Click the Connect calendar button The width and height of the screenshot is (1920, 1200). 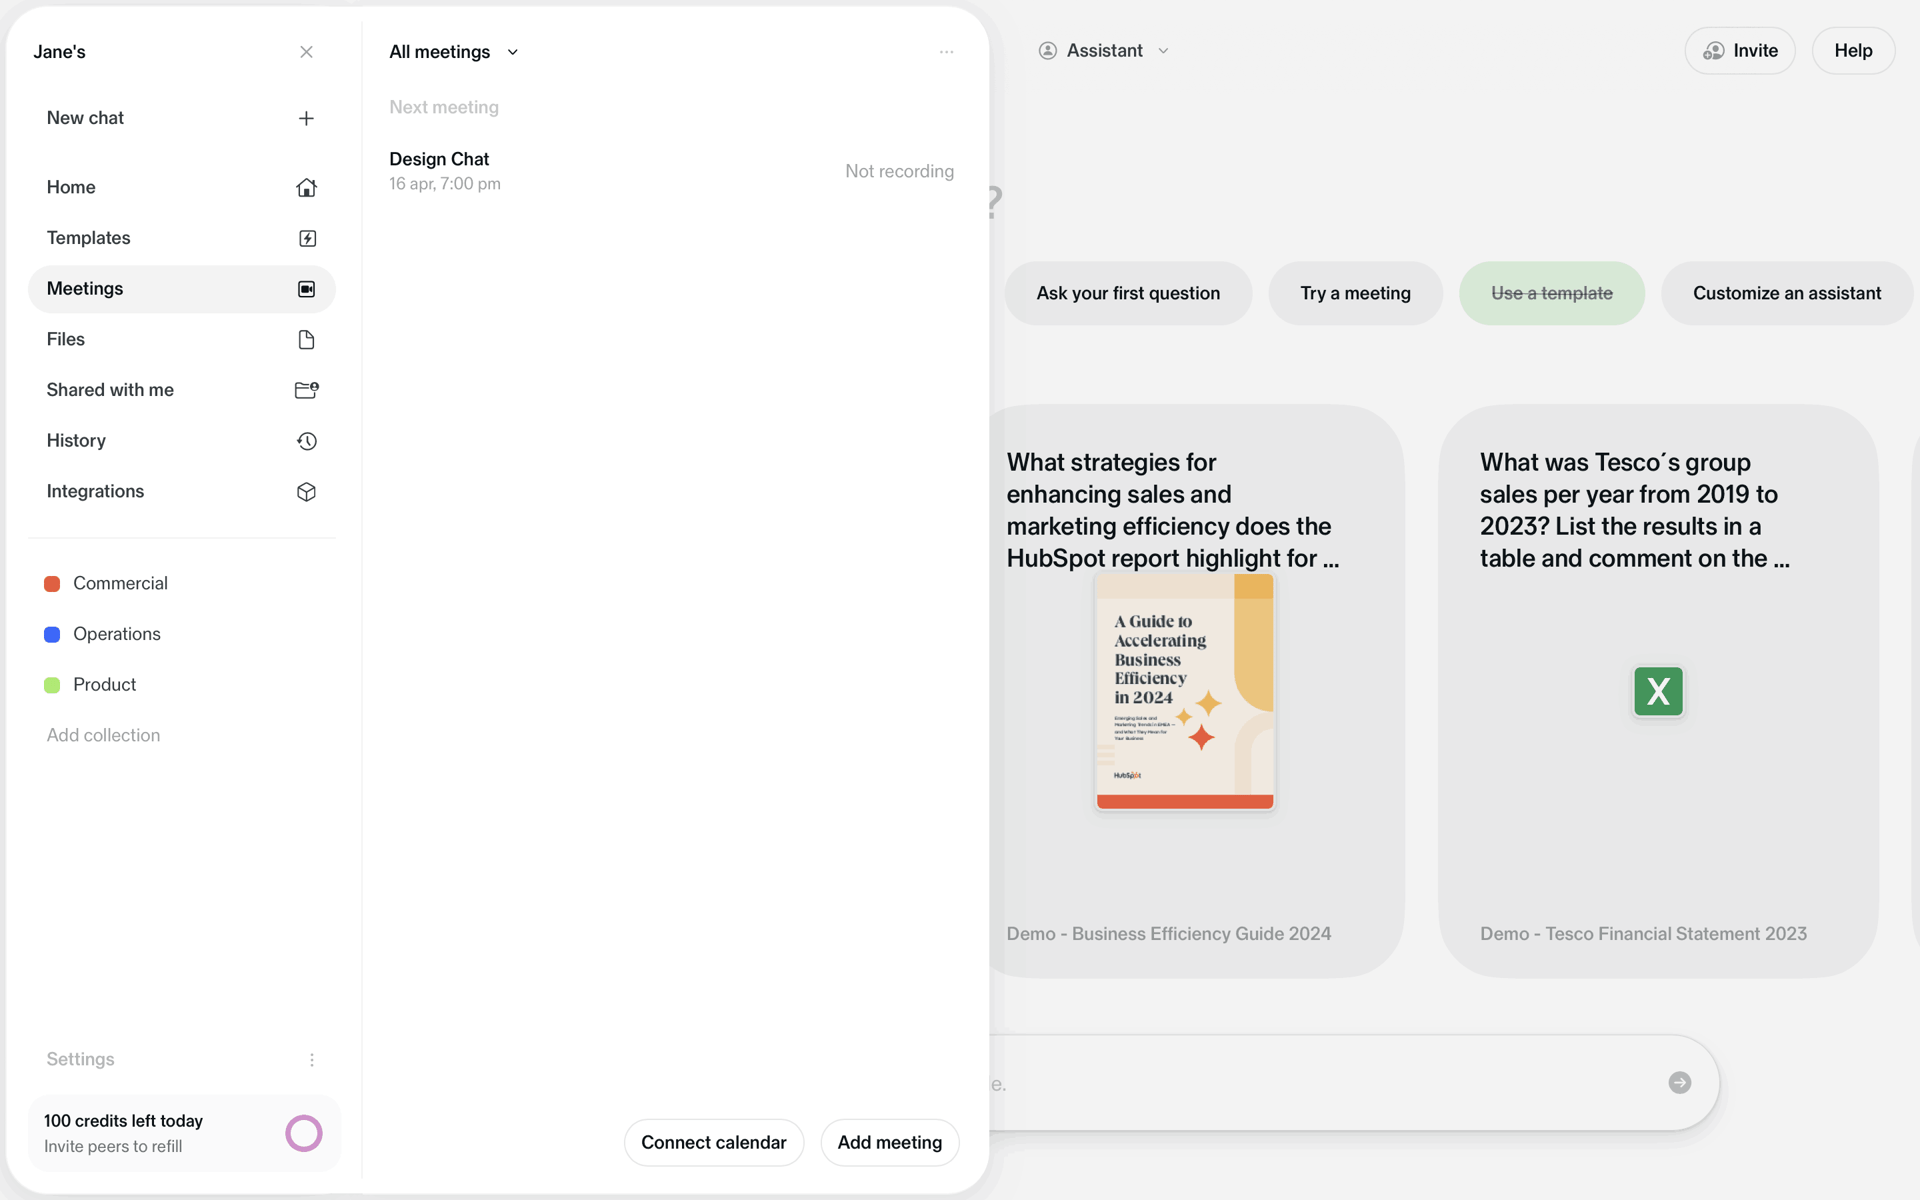(x=714, y=1142)
